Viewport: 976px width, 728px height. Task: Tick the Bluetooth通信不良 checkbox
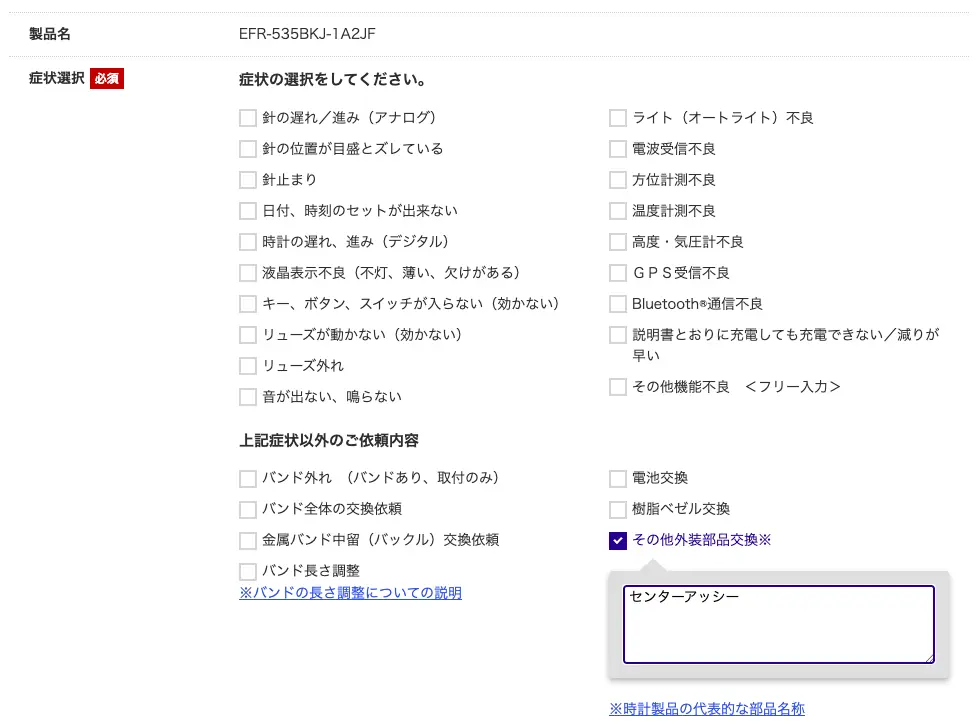point(618,304)
